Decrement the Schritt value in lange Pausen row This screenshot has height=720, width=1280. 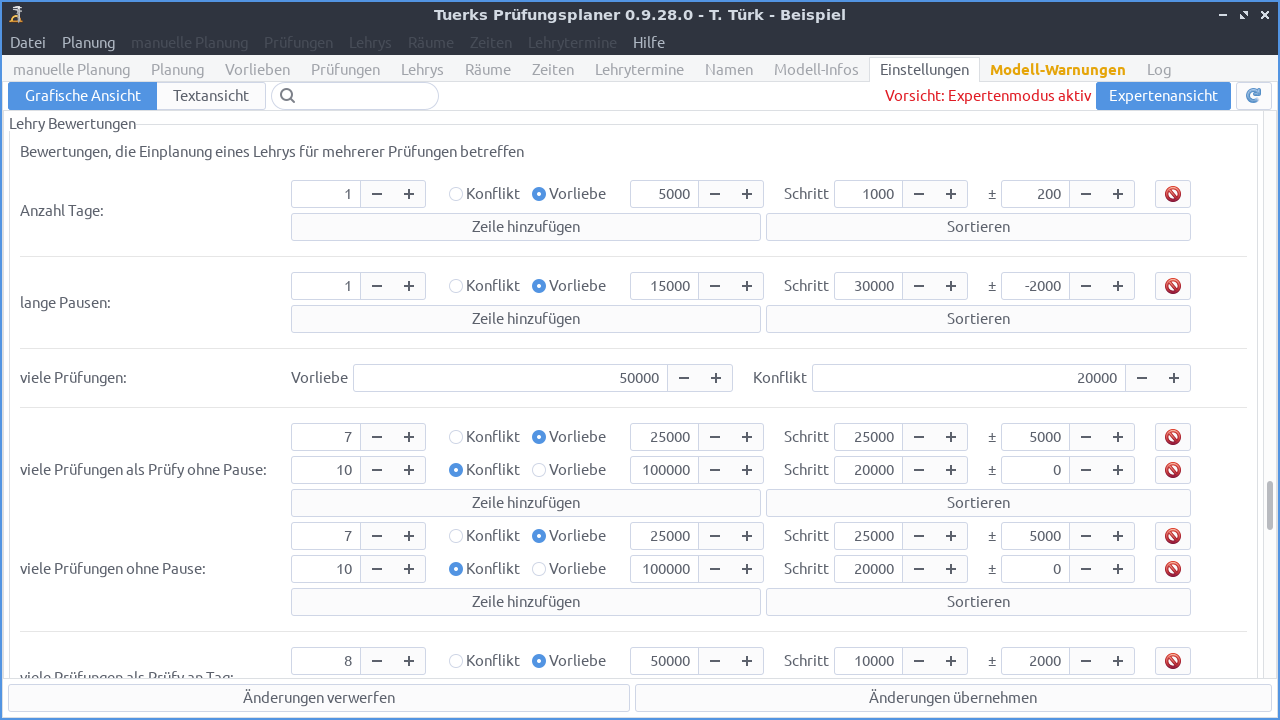tap(919, 285)
